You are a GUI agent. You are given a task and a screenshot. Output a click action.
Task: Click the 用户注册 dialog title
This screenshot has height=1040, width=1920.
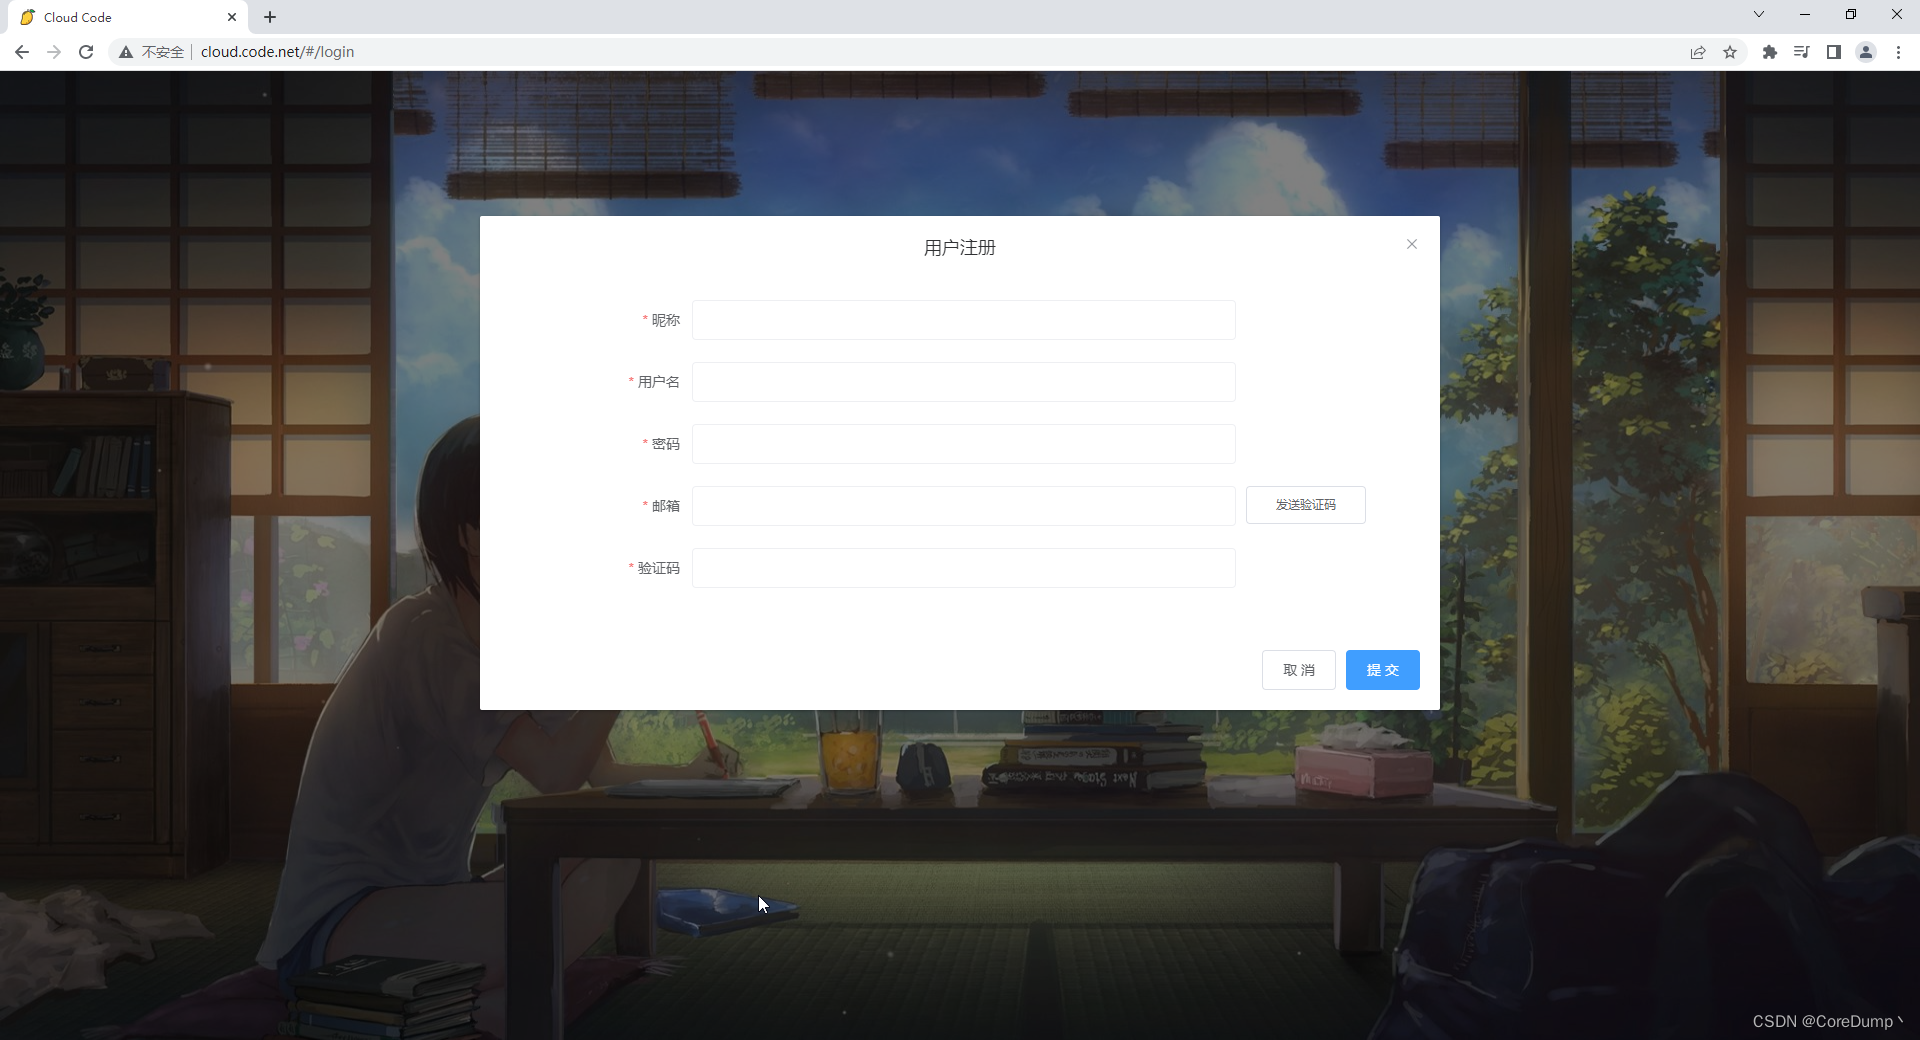[x=960, y=248]
